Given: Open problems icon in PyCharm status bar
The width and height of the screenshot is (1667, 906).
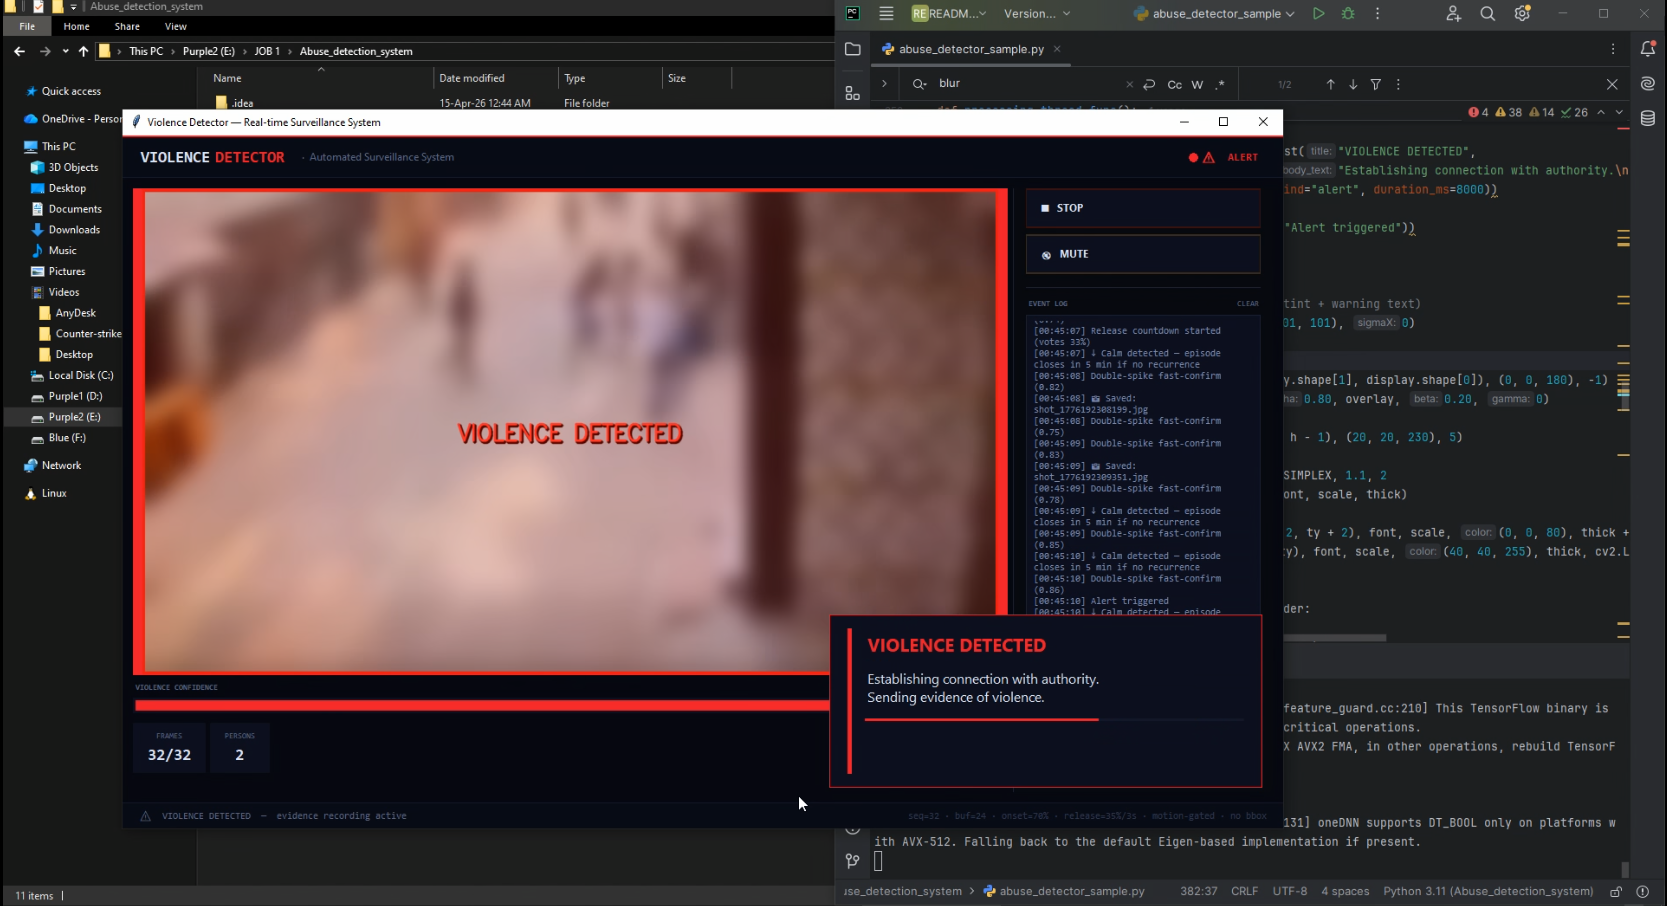Looking at the screenshot, I should [x=1642, y=891].
